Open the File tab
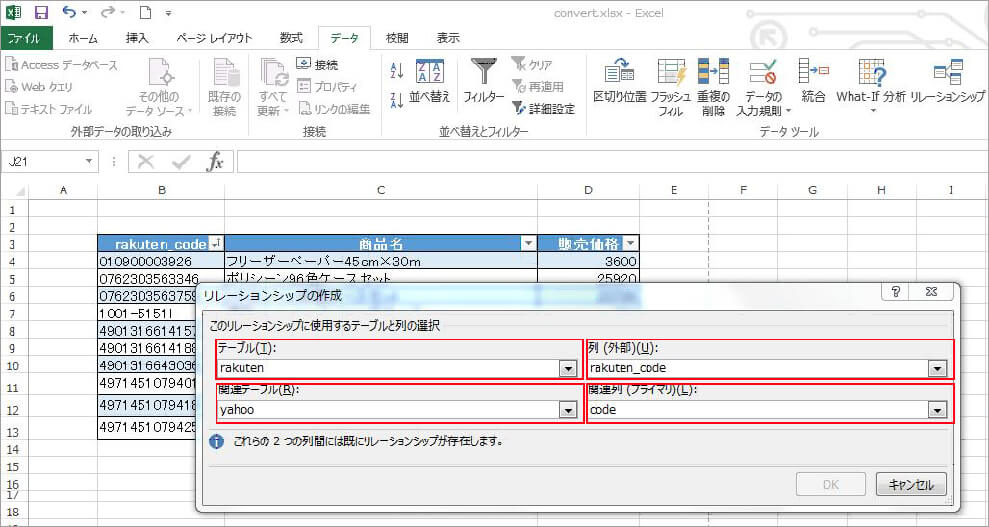The width and height of the screenshot is (989, 527). point(25,38)
